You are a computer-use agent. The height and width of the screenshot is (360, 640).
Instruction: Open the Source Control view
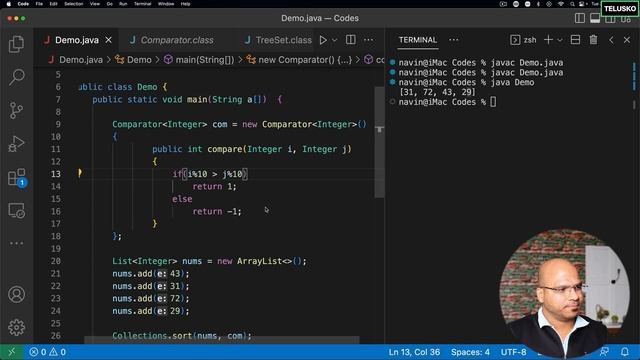pos(16,110)
